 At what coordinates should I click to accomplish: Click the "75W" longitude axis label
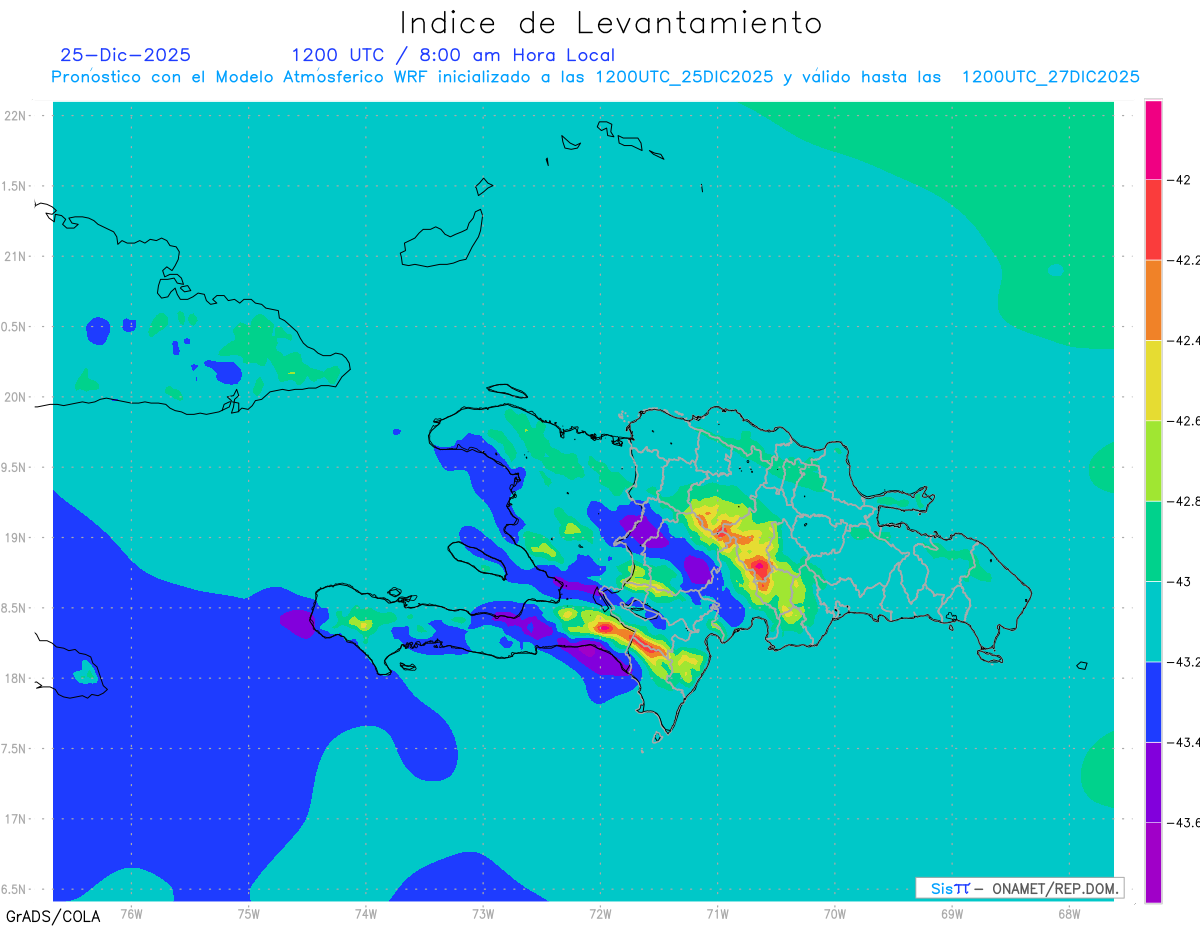(249, 913)
